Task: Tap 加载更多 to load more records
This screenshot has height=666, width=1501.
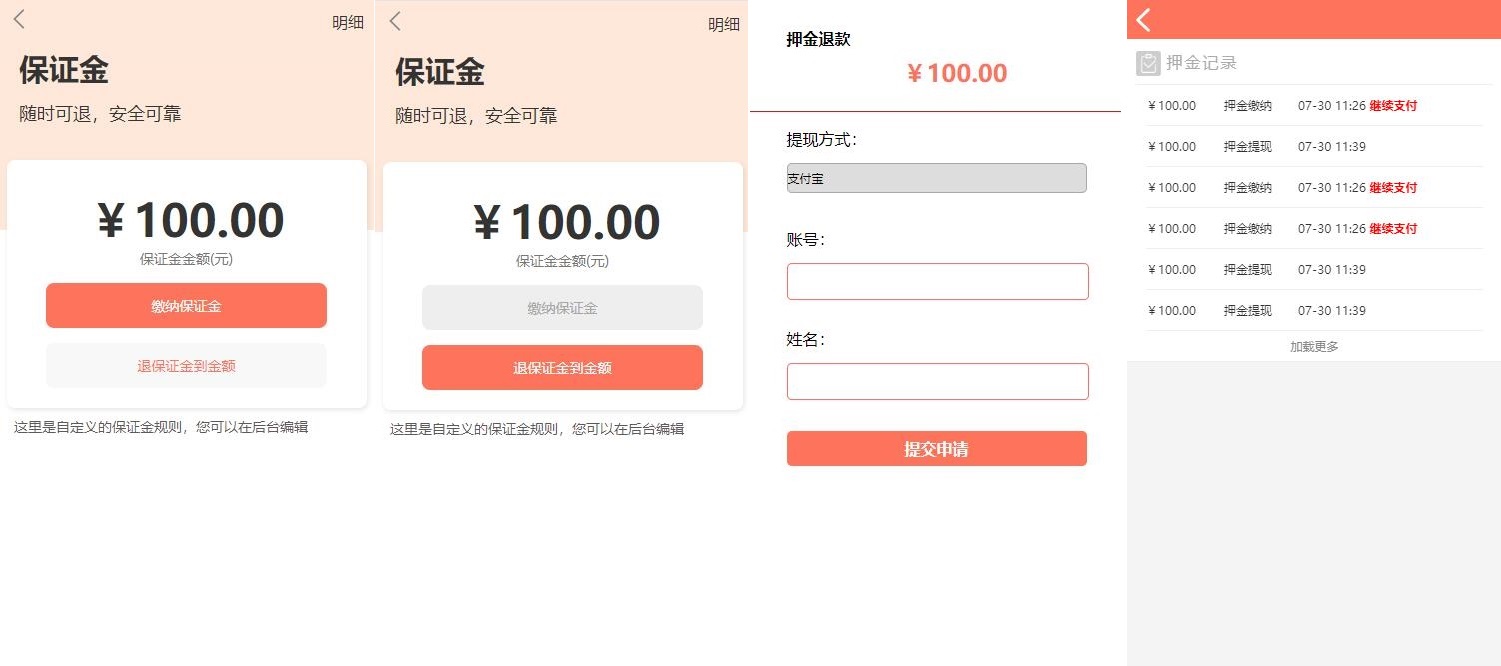Action: click(x=1314, y=347)
